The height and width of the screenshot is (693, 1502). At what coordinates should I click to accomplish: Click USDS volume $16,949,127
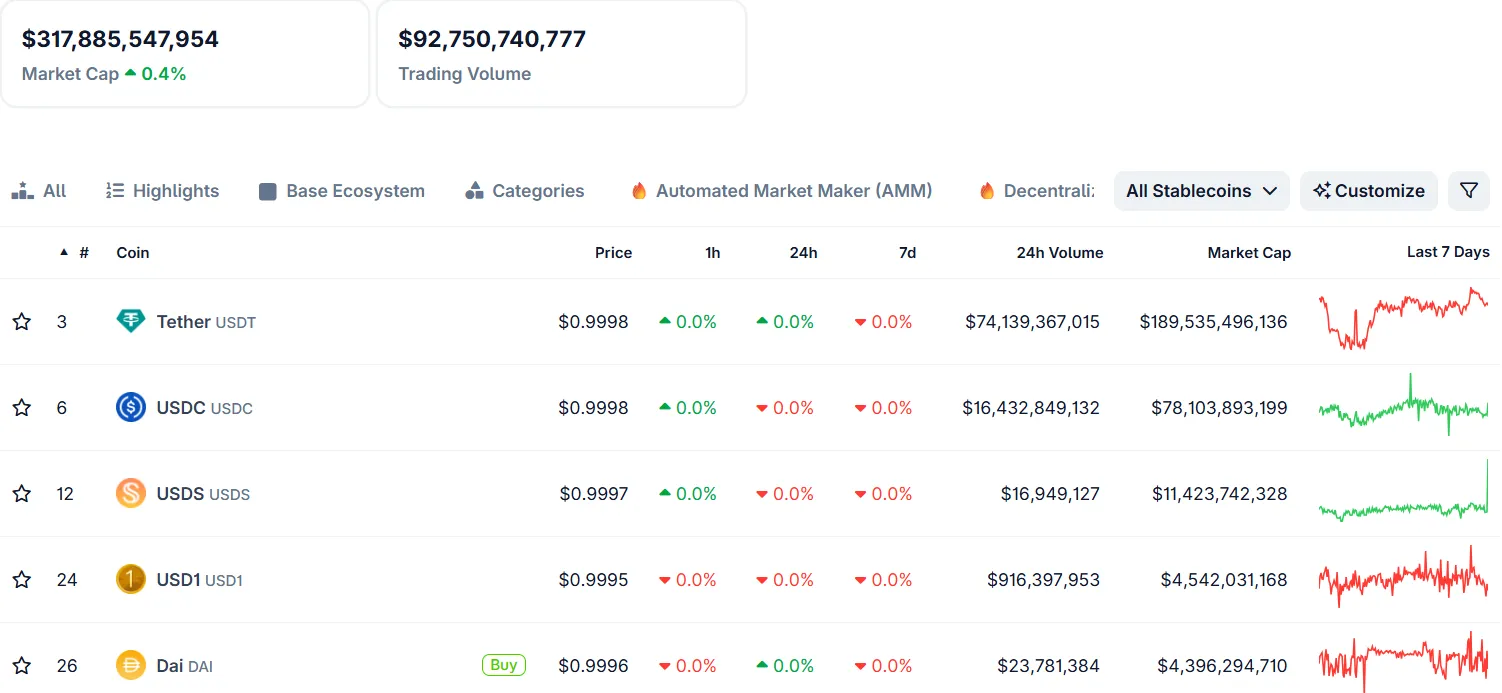1050,494
